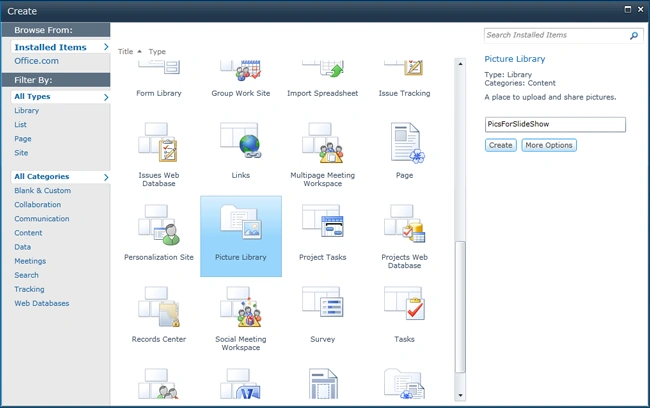
Task: Select the Multipage Meeting Workspace icon
Action: tap(323, 142)
